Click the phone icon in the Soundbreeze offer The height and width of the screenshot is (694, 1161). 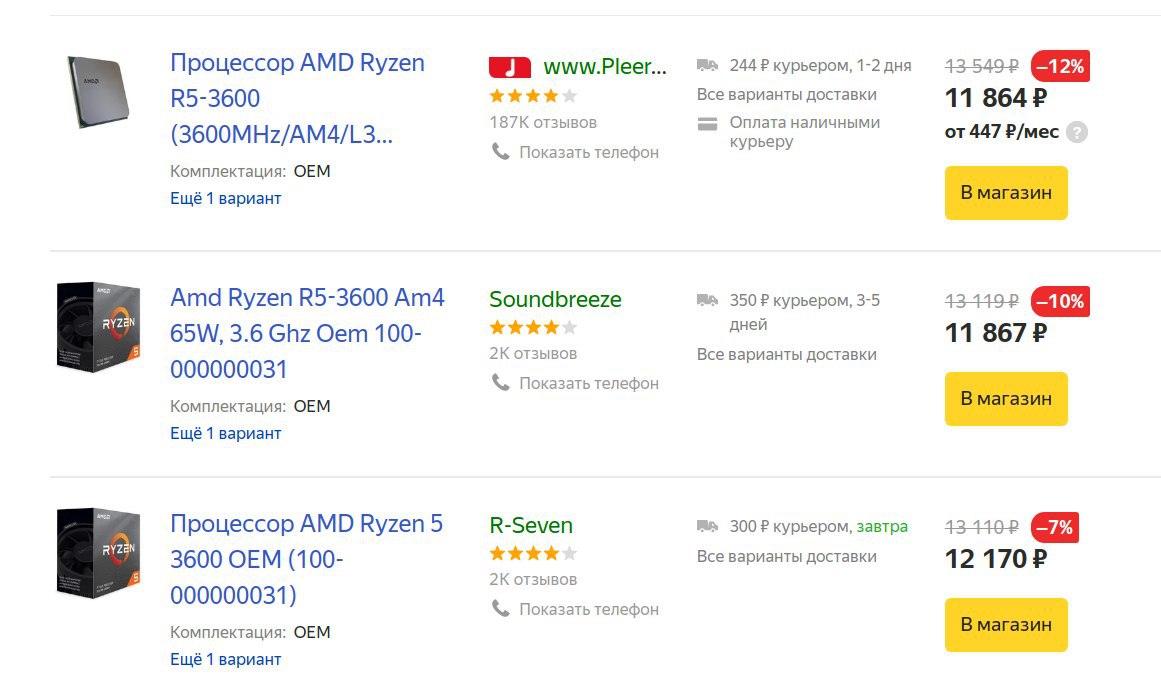pyautogui.click(x=501, y=383)
